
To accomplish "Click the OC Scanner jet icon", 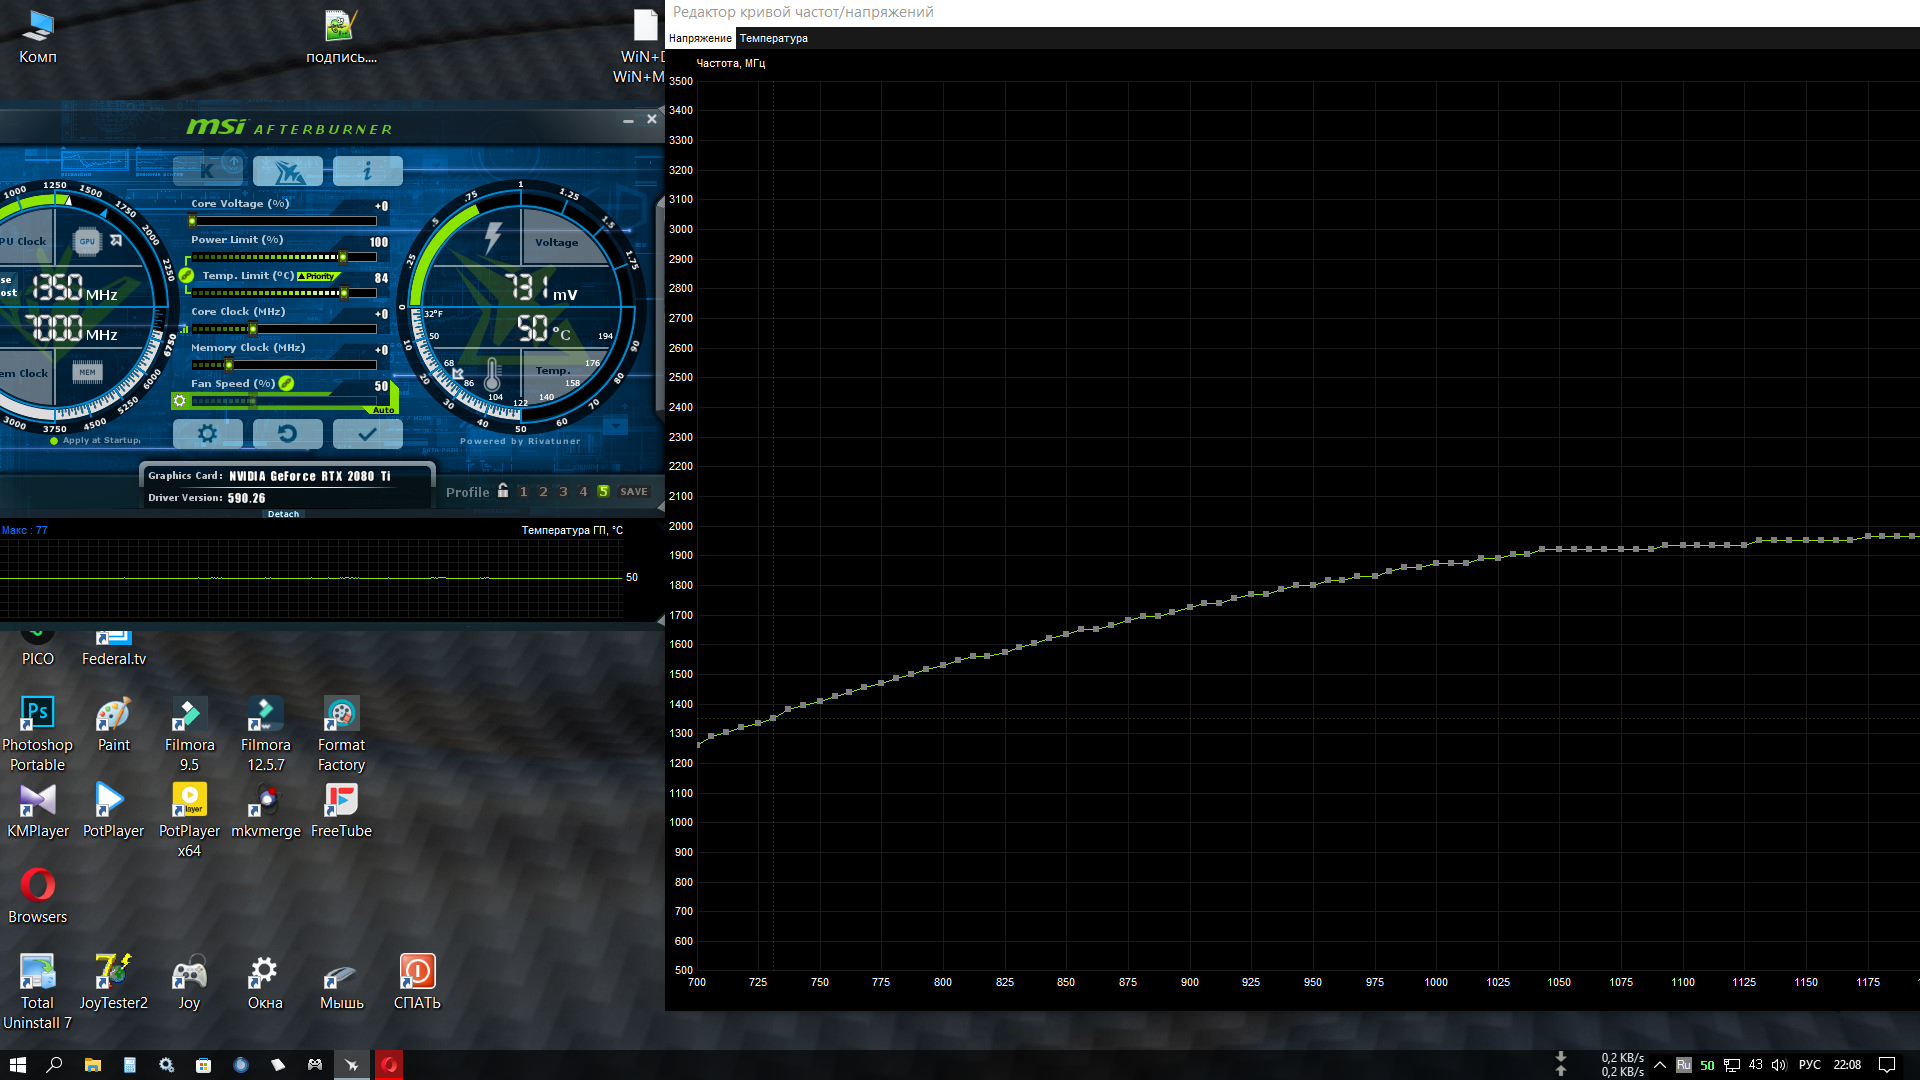I will pos(288,171).
